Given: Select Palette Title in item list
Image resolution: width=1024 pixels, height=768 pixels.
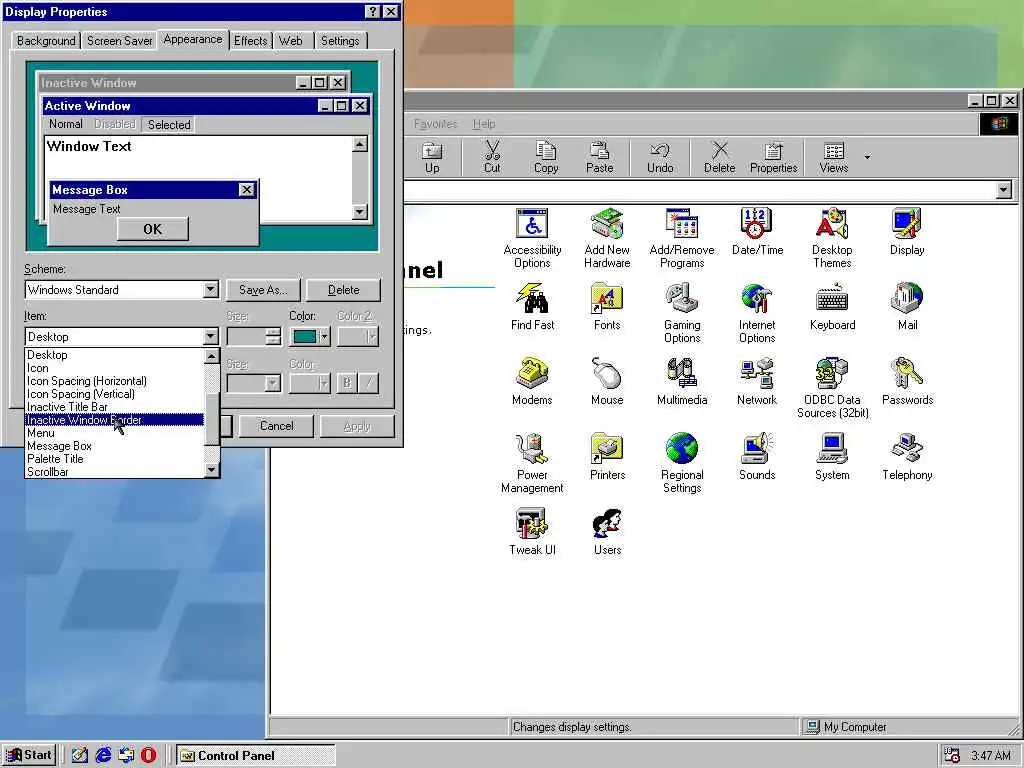Looking at the screenshot, I should [114, 459].
